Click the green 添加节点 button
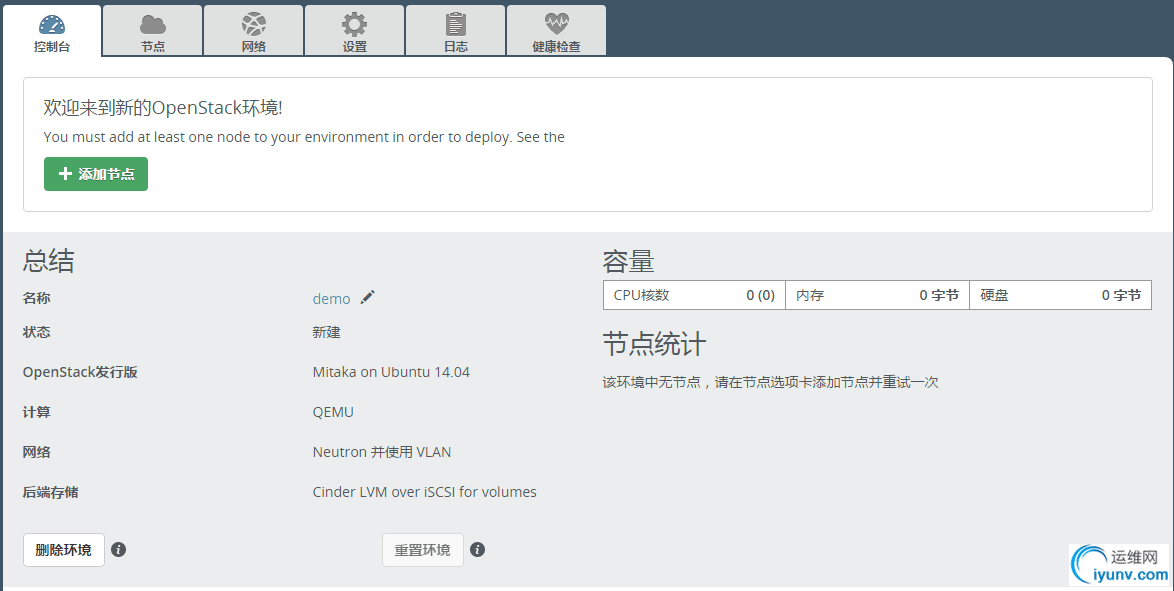 pos(96,174)
